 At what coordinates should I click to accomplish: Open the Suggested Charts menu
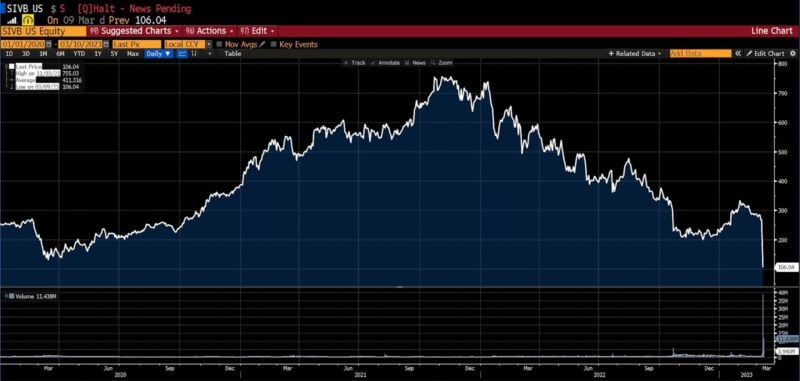(140, 31)
